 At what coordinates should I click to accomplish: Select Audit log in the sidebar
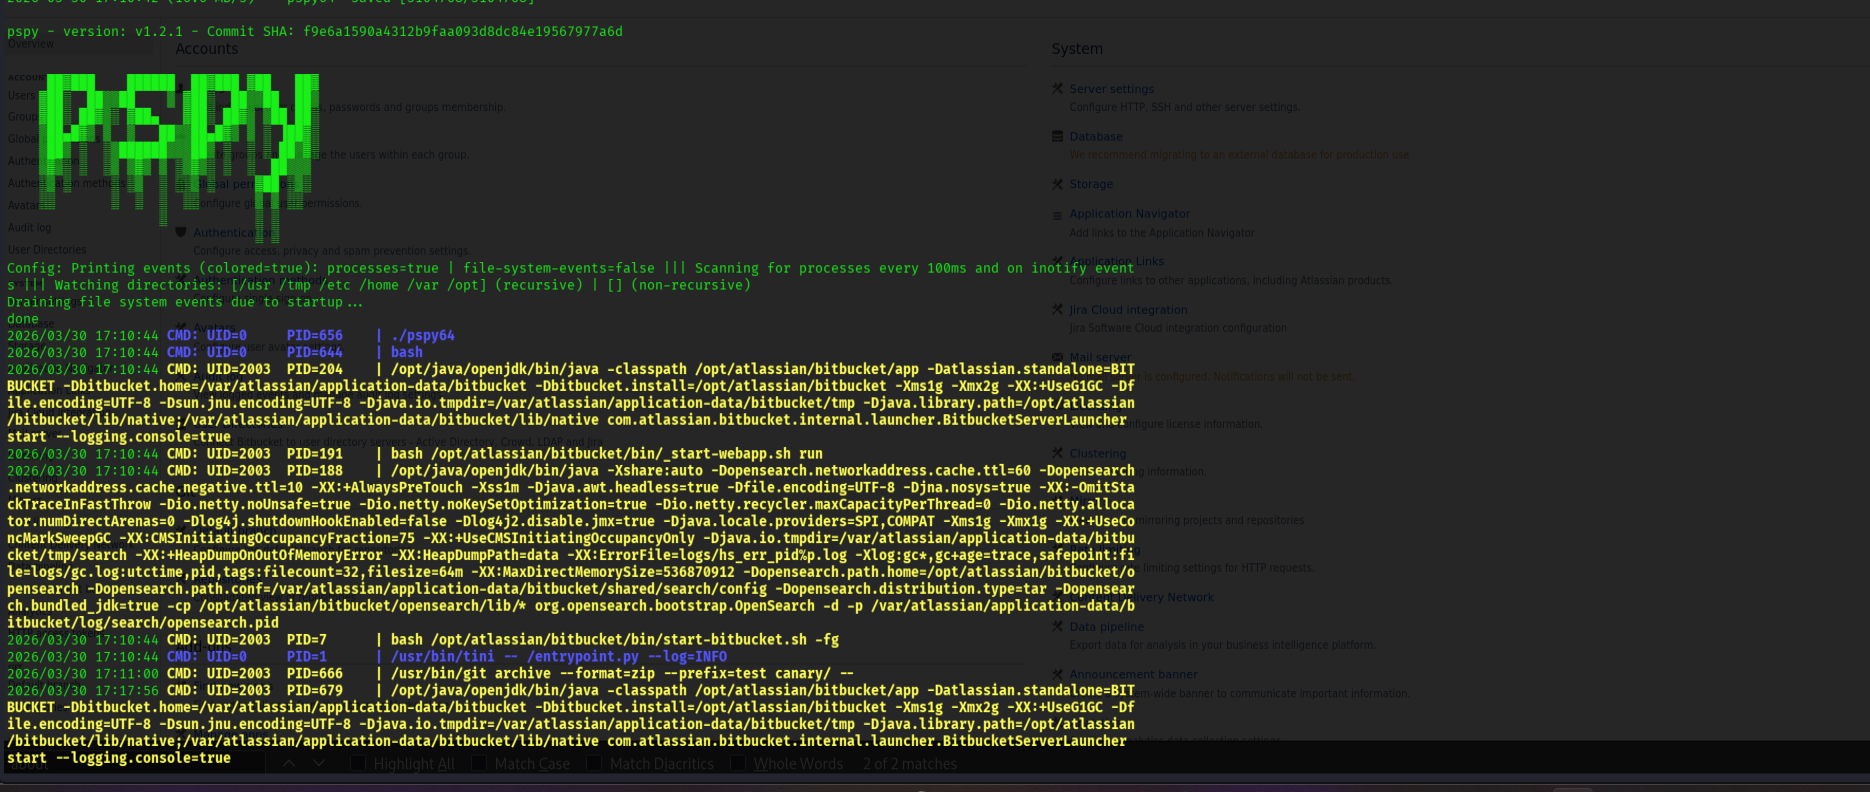pyautogui.click(x=29, y=228)
